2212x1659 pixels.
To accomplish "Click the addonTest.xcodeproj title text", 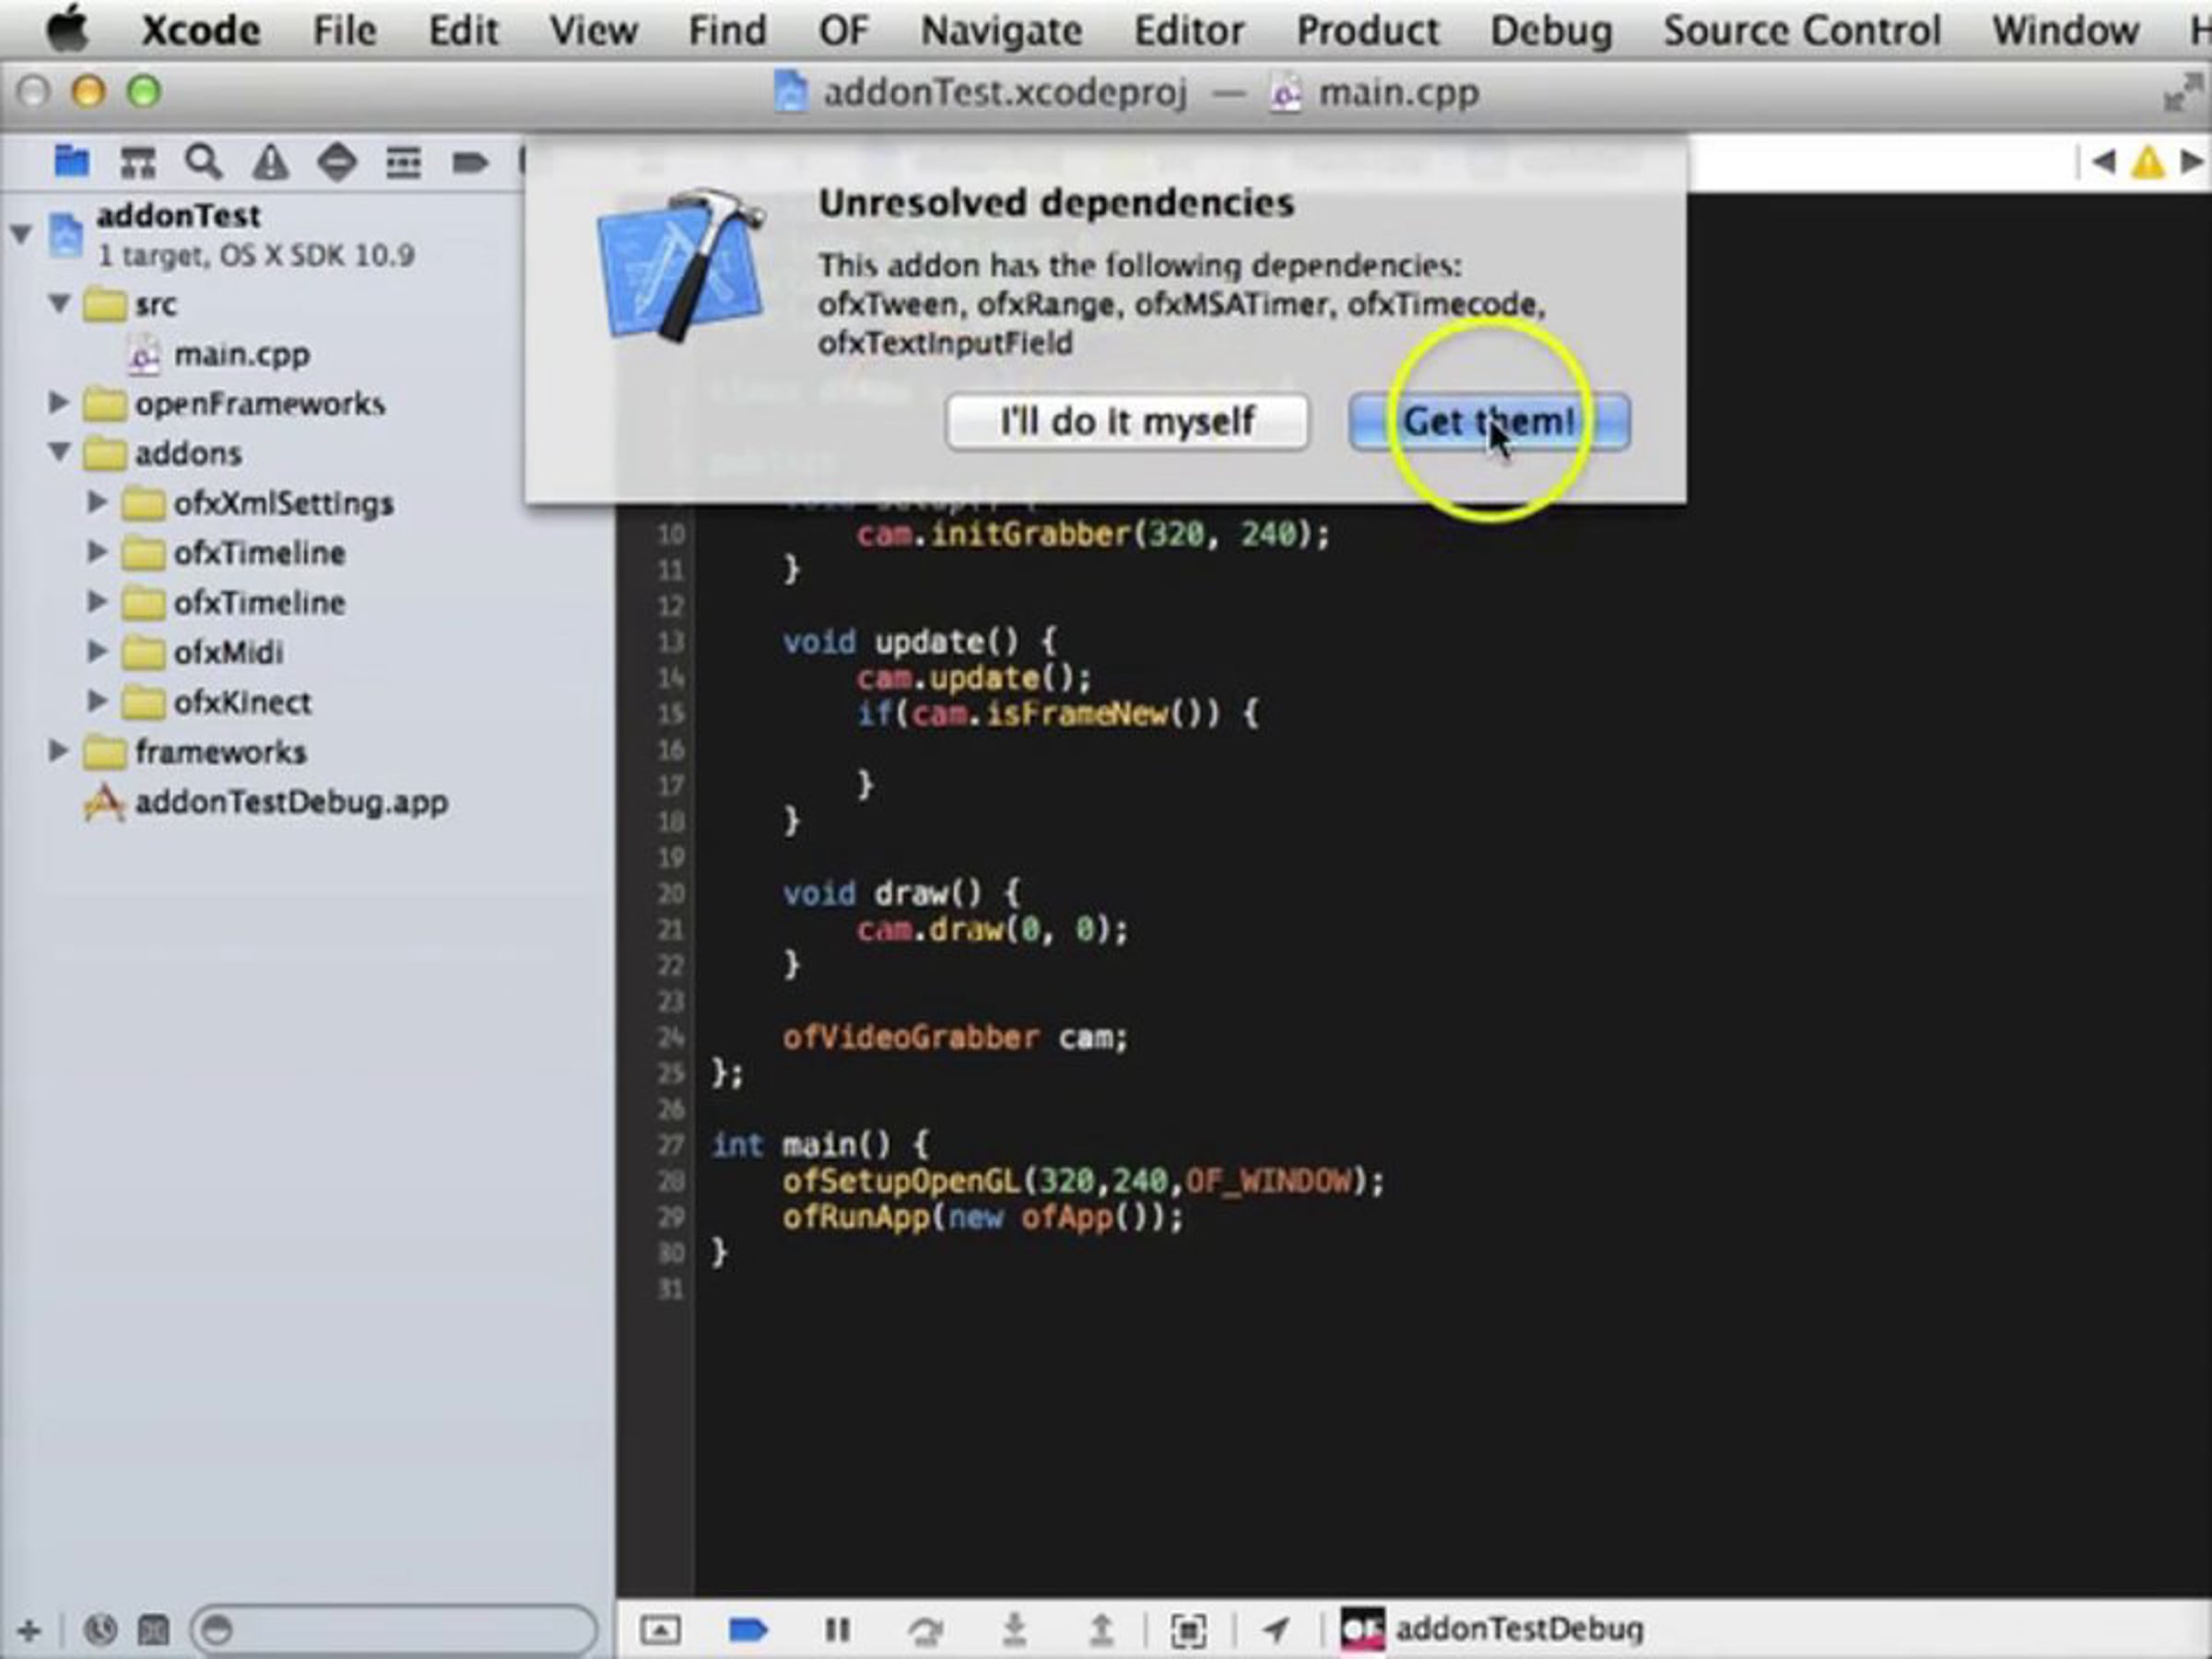I will point(1005,94).
